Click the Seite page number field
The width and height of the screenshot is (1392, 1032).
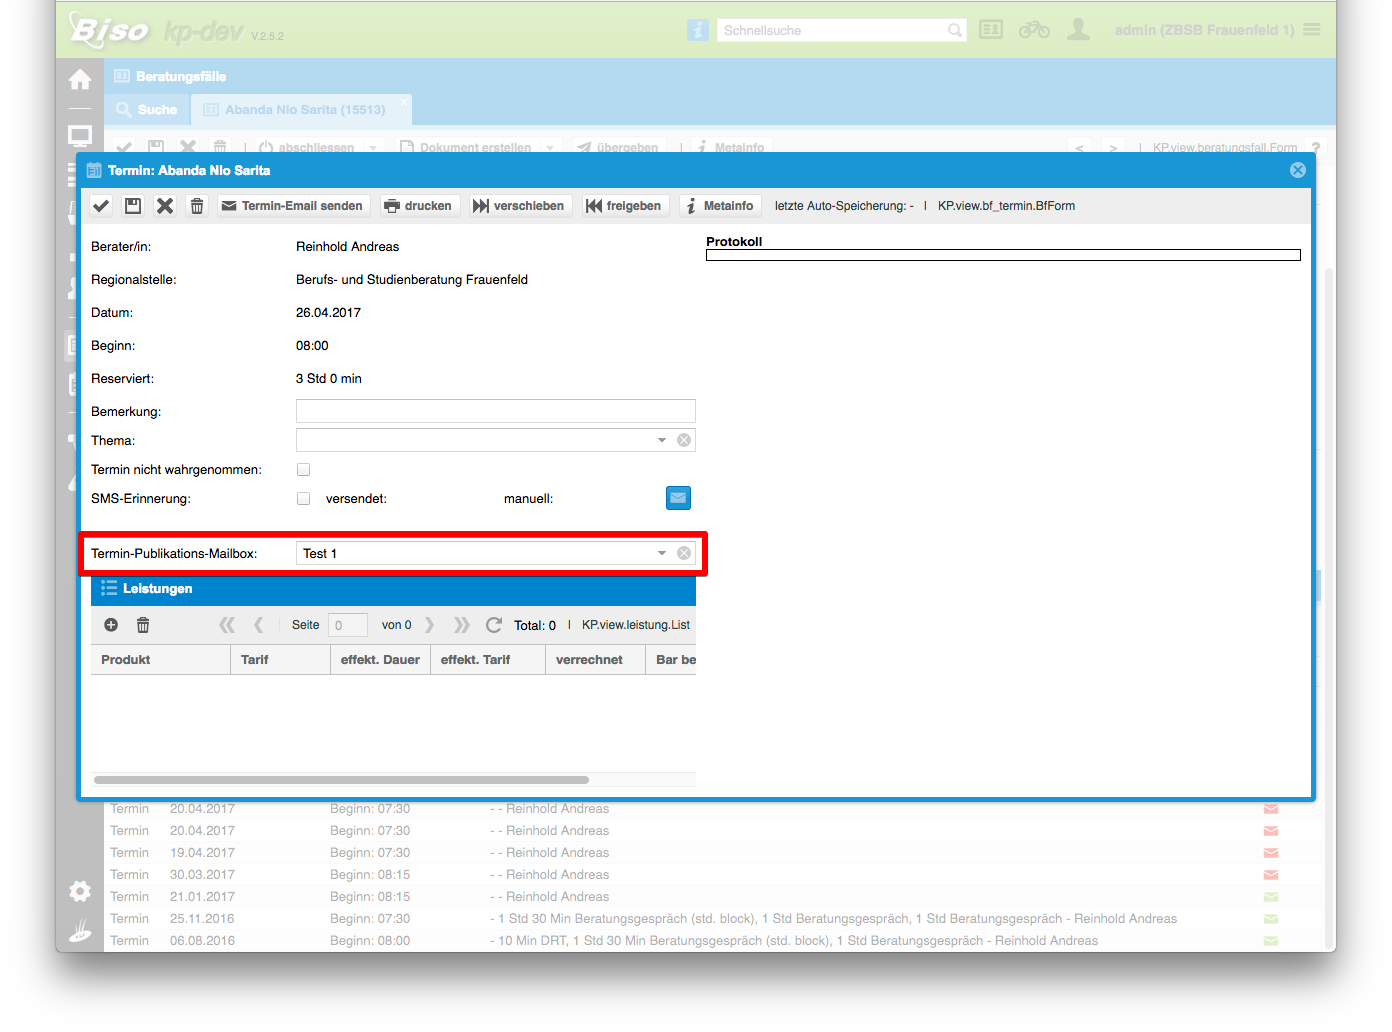tap(347, 625)
